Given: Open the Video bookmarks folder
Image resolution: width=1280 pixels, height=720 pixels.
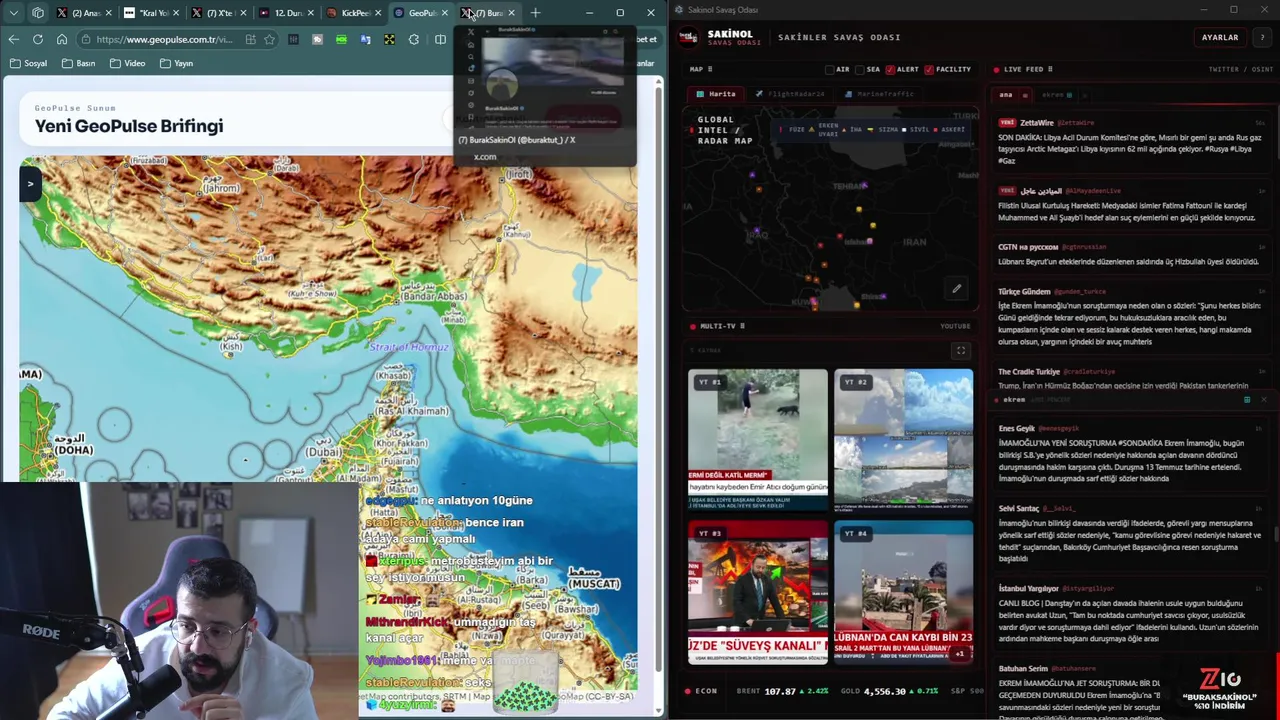Looking at the screenshot, I should point(127,63).
